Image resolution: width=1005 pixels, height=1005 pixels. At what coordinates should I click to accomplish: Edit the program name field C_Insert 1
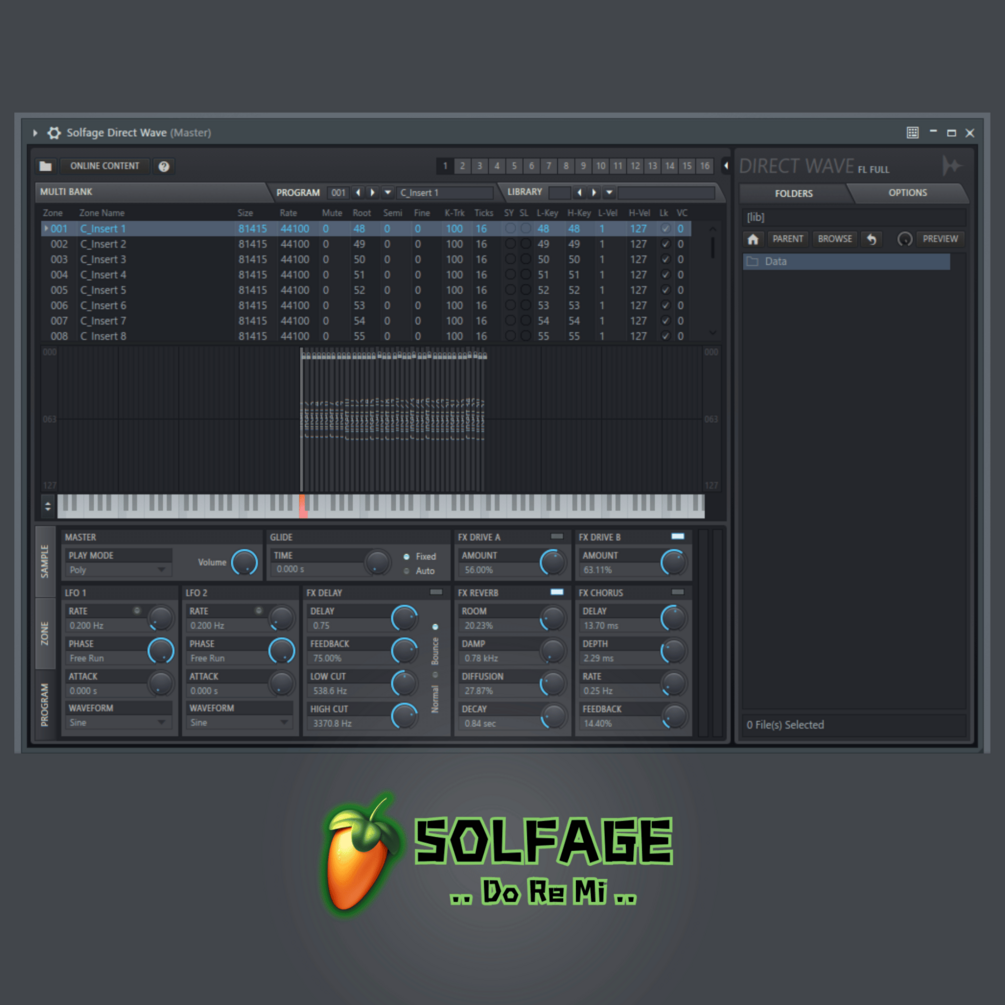pos(445,192)
